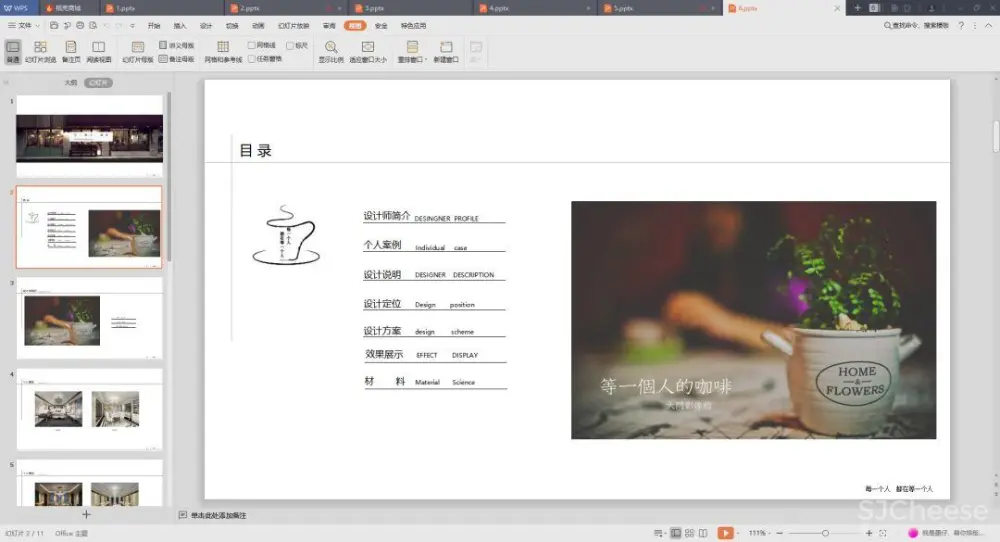The width and height of the screenshot is (1000, 542).
Task: Switch thumbnail pane to 大纲 outline
Action: click(71, 83)
